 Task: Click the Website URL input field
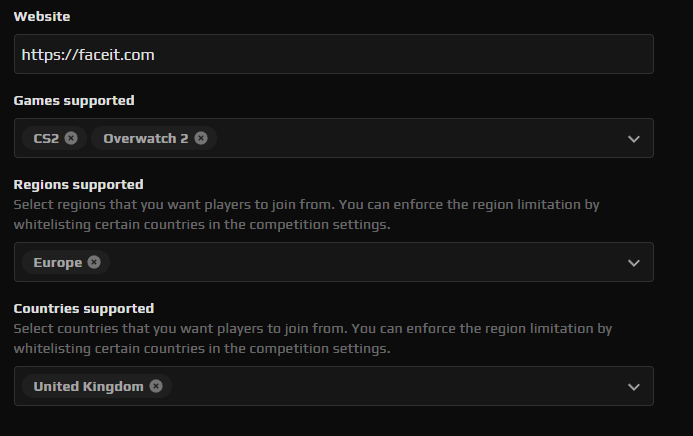(x=333, y=55)
